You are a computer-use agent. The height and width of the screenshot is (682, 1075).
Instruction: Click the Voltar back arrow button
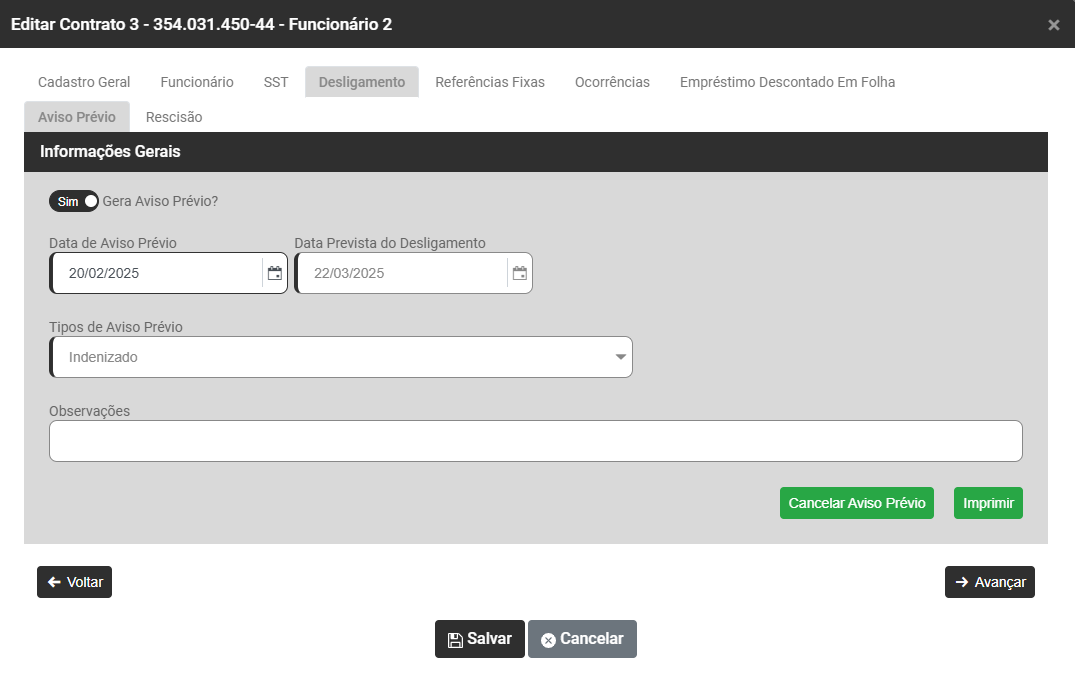coord(74,582)
